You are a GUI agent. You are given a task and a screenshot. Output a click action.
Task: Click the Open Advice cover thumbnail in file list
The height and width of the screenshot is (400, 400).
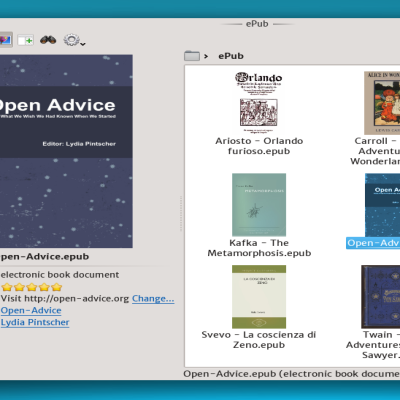pos(382,205)
